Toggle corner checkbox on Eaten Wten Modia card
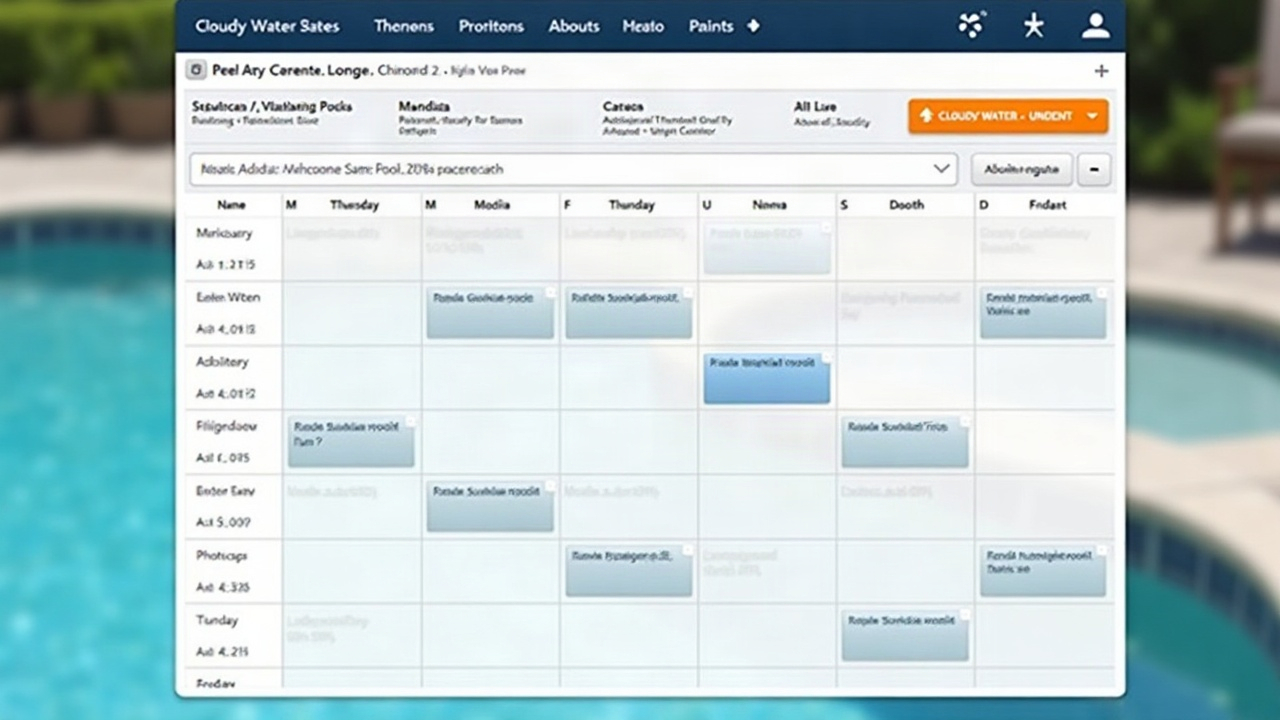The width and height of the screenshot is (1280, 720). pos(549,293)
